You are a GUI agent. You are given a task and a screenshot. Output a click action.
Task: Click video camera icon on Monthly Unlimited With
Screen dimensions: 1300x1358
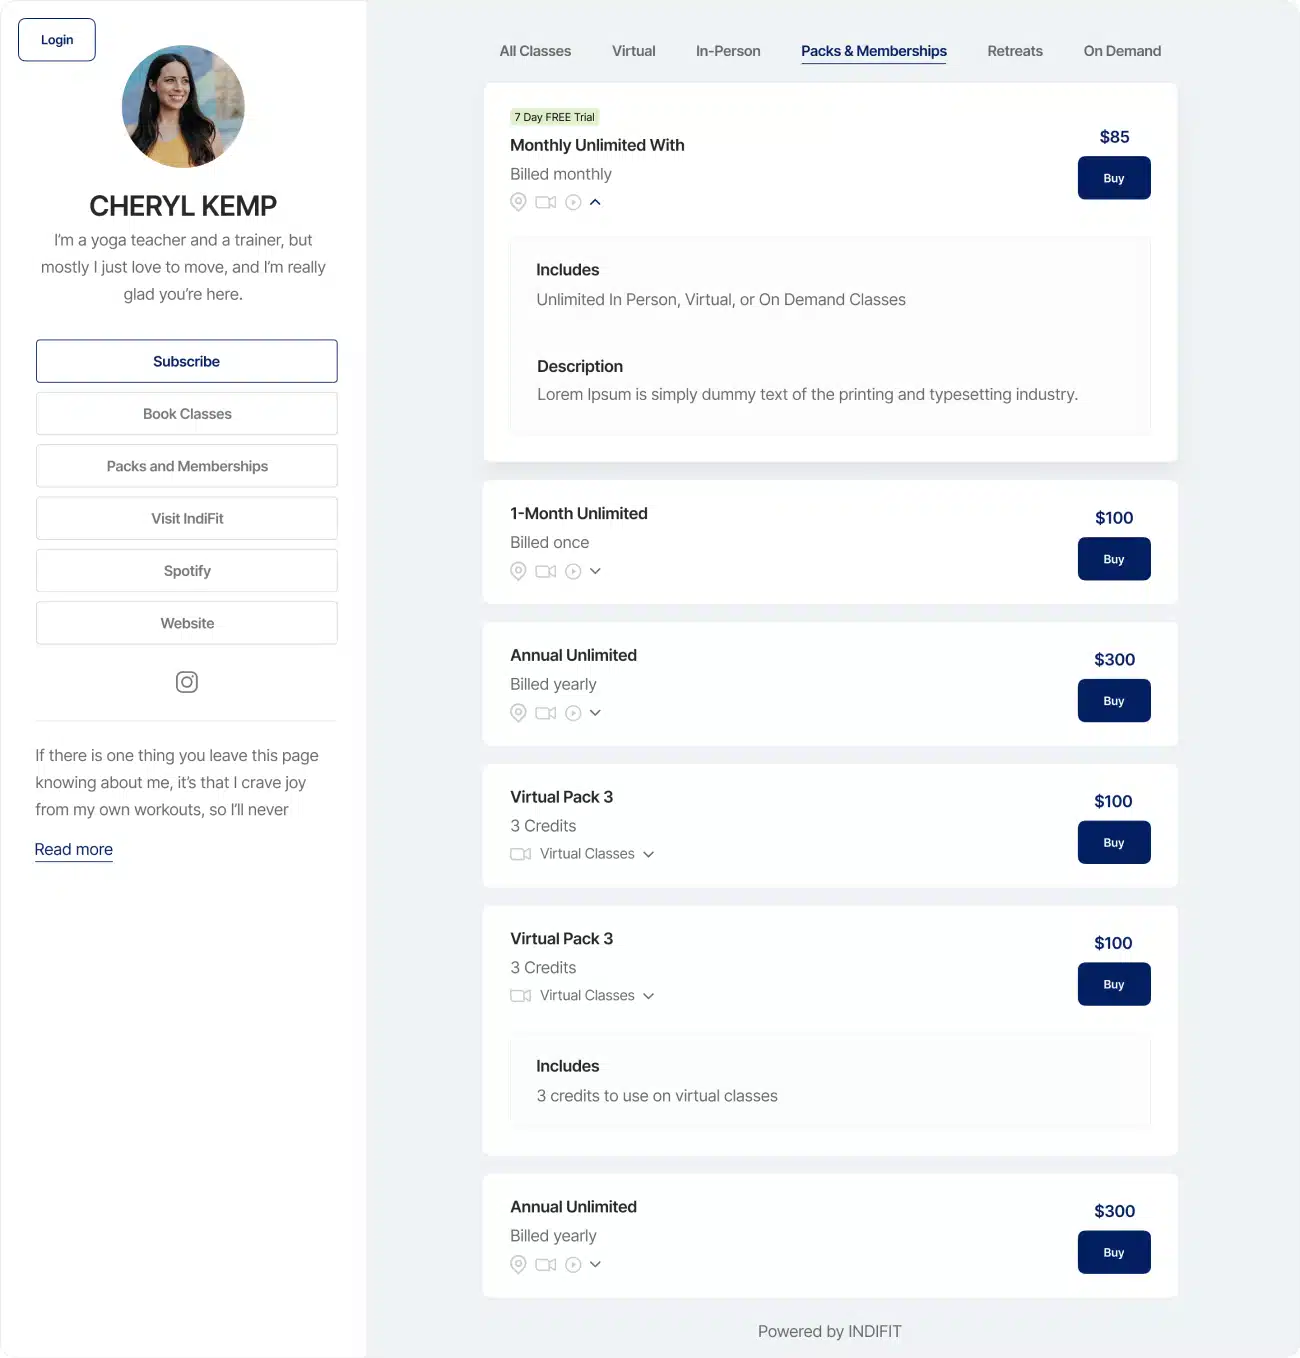545,202
